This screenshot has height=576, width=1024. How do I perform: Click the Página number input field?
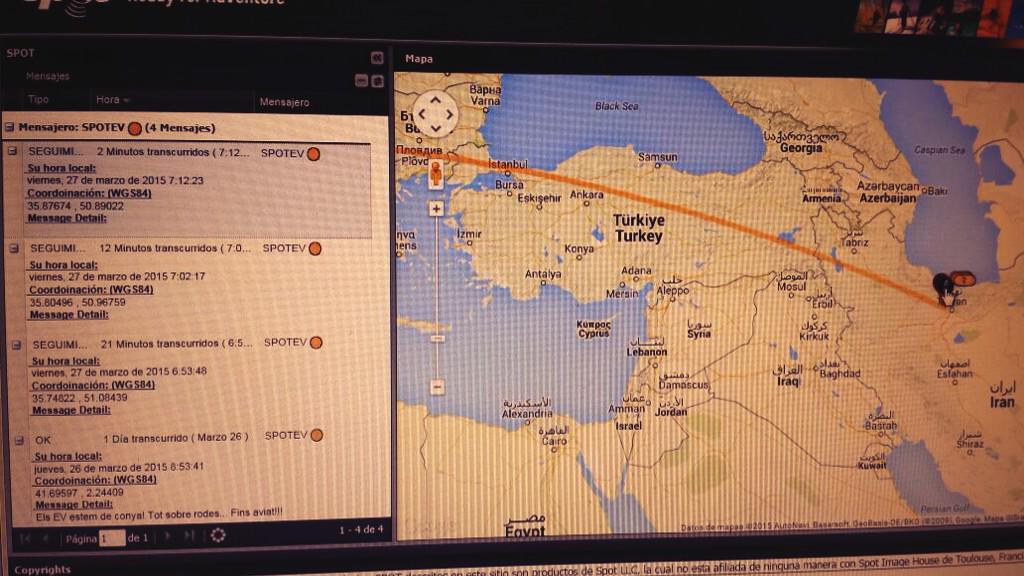[x=112, y=538]
